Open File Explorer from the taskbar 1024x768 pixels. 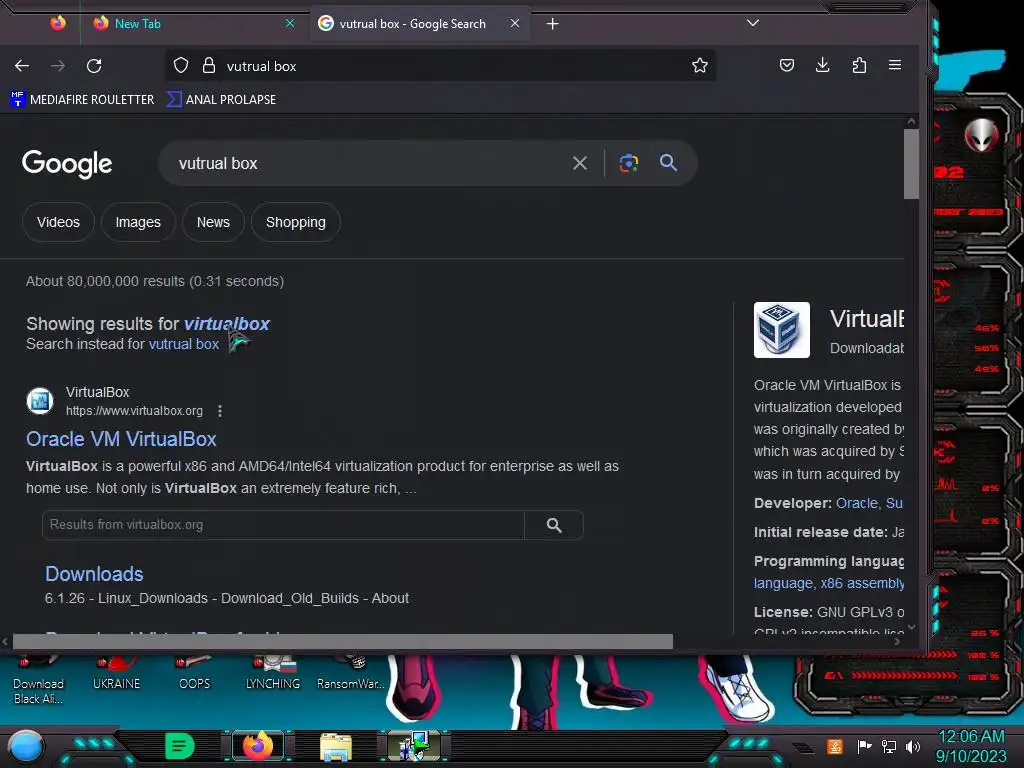click(x=336, y=746)
